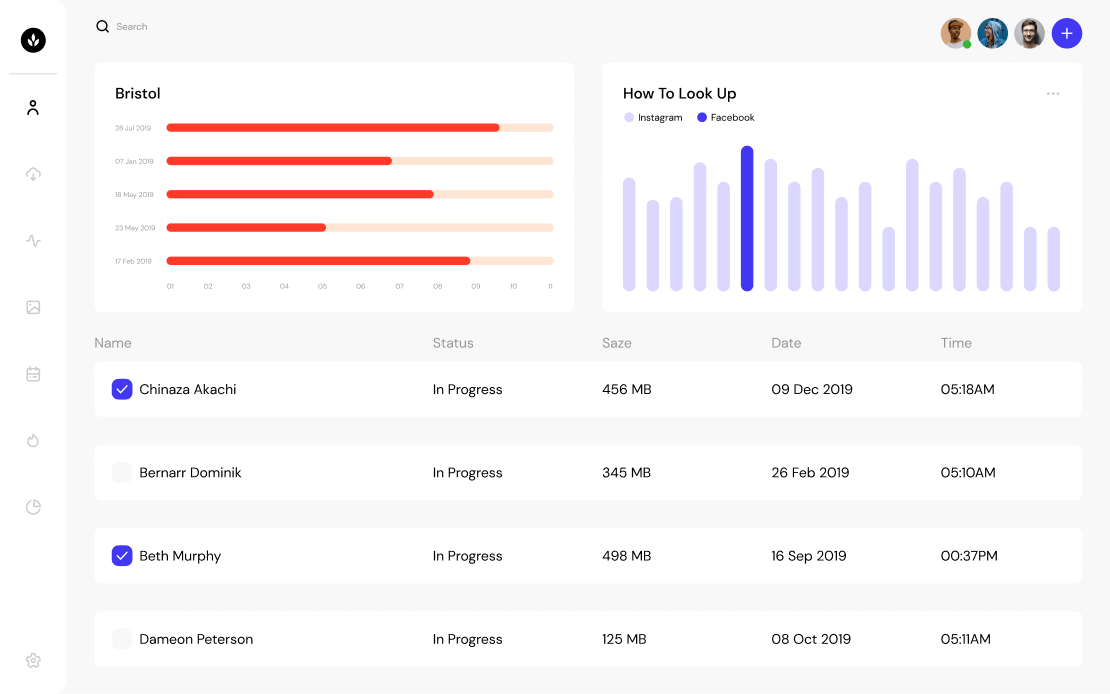
Task: Select the highlighted Facebook bar in chart
Action: pos(747,218)
